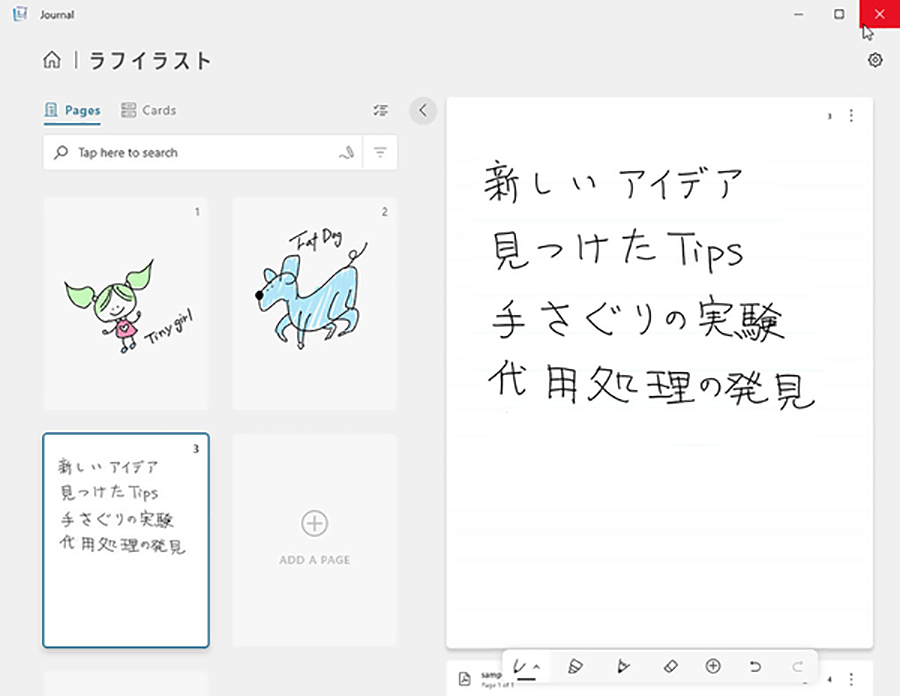Go to the Journal home icon
Screen dimensions: 900x696
52,60
